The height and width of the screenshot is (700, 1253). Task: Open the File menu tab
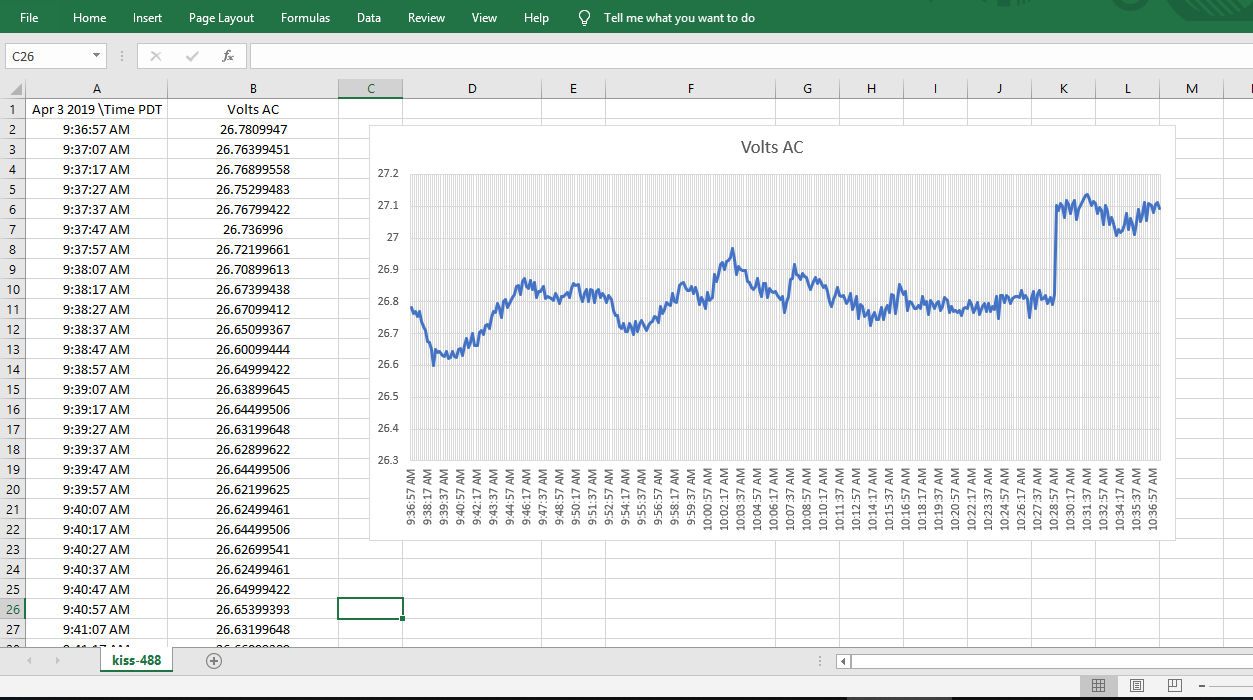click(x=29, y=18)
